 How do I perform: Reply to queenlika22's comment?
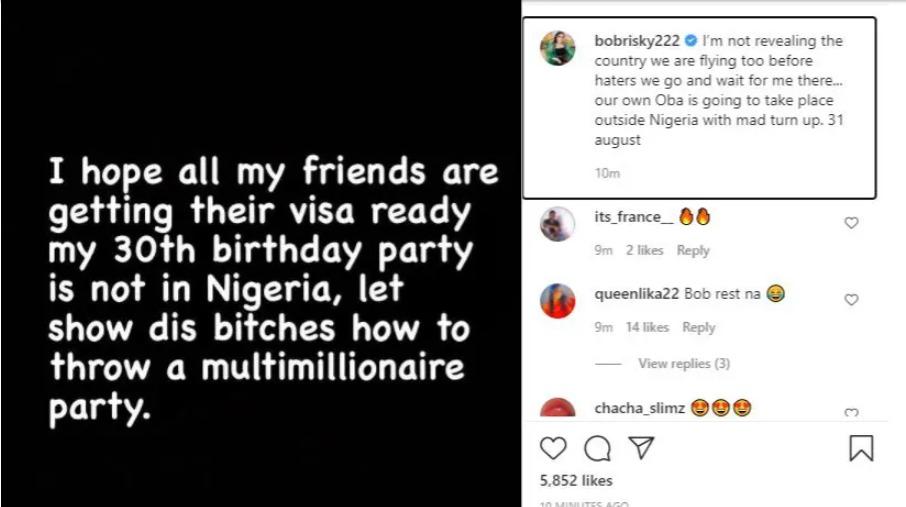tap(698, 327)
